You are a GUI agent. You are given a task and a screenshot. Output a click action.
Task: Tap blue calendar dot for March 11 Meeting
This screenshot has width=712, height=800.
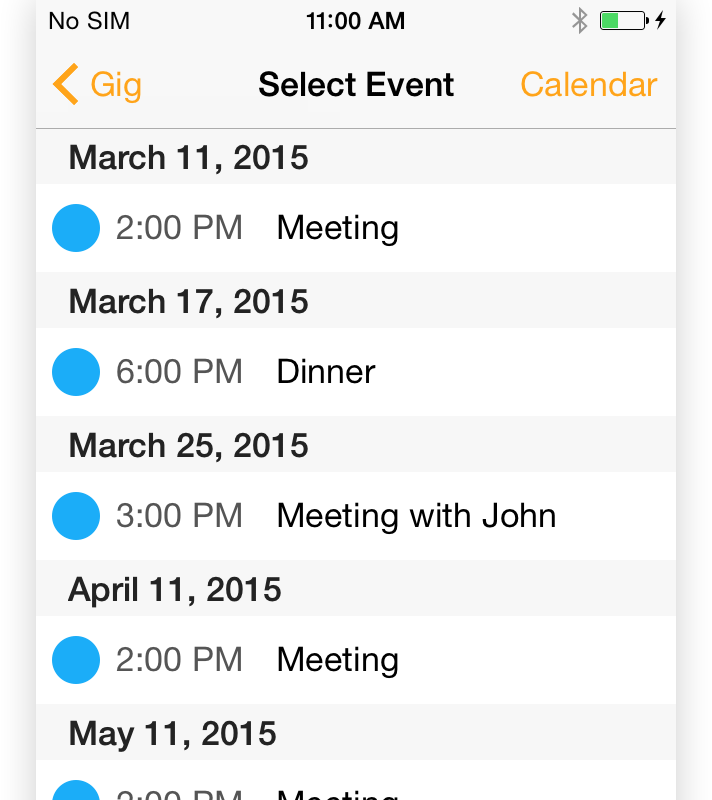[76, 228]
